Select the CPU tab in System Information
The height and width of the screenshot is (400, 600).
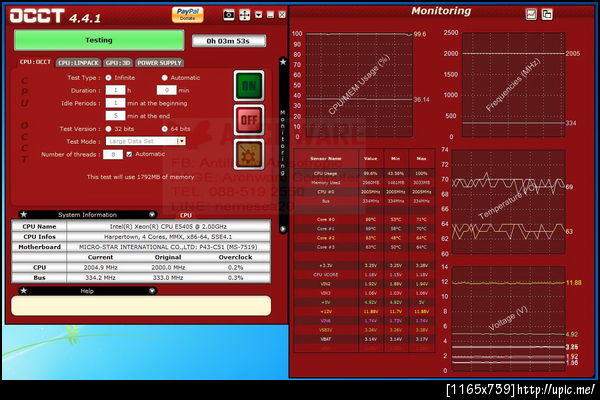click(x=186, y=215)
